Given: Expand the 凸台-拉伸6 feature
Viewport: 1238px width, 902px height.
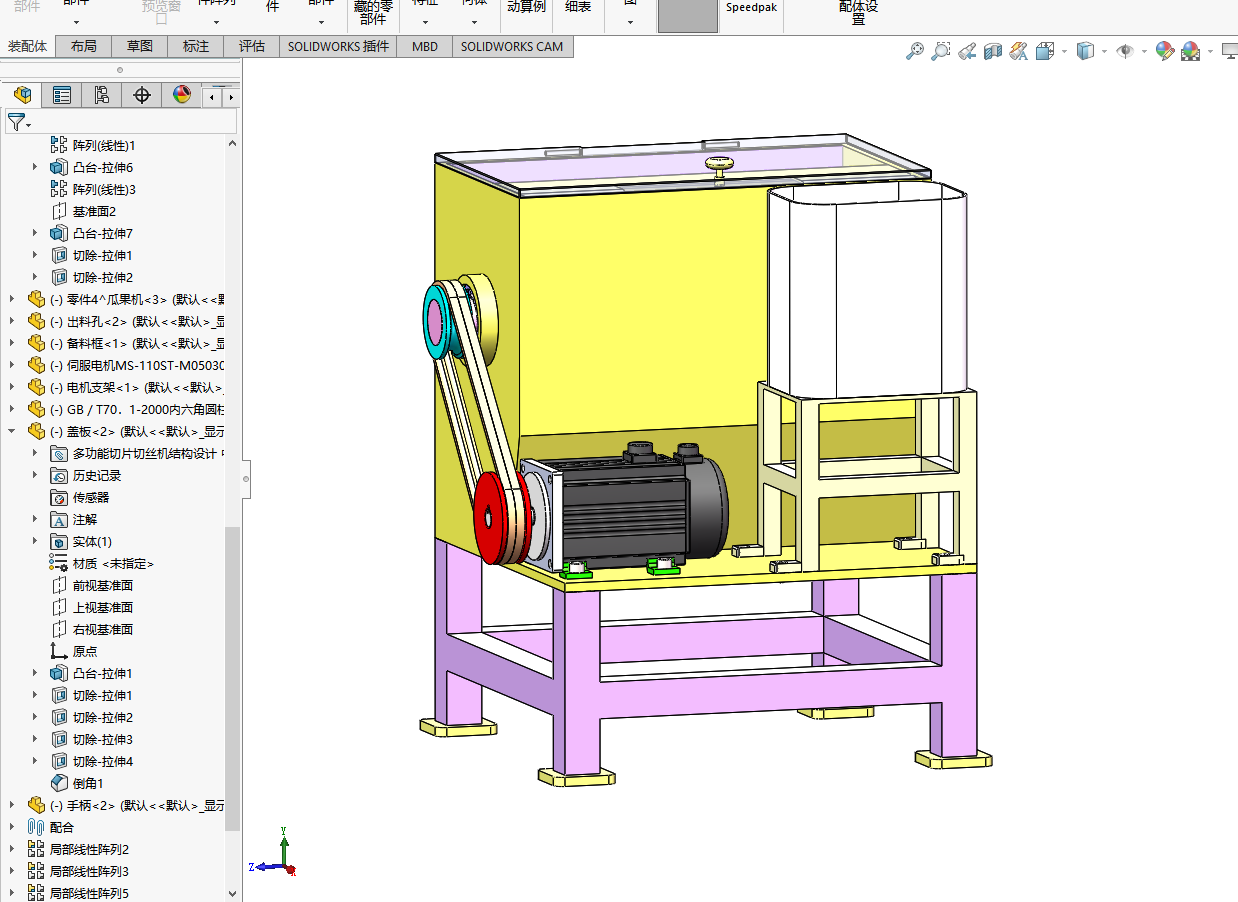Looking at the screenshot, I should point(36,167).
